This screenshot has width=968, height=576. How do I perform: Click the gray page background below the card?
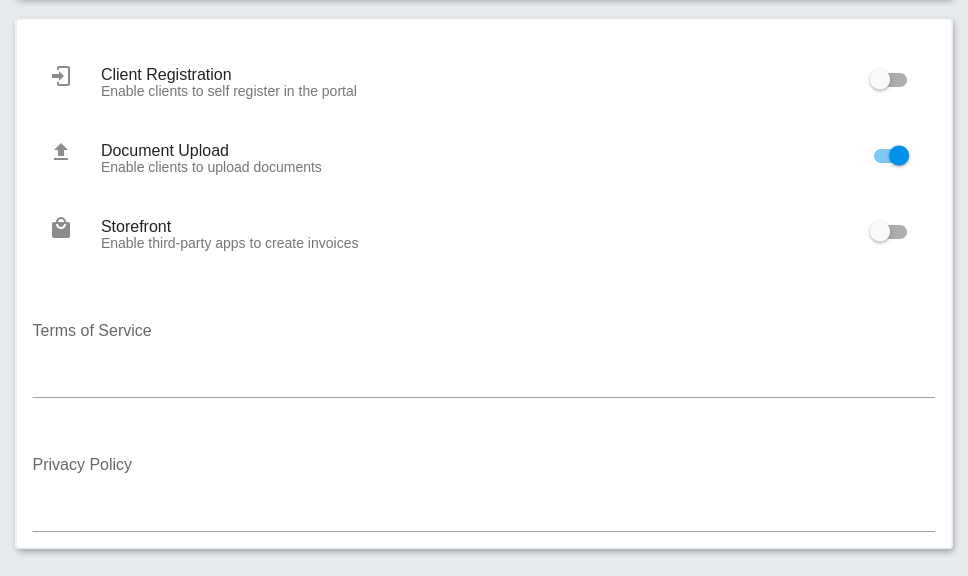coord(483,564)
